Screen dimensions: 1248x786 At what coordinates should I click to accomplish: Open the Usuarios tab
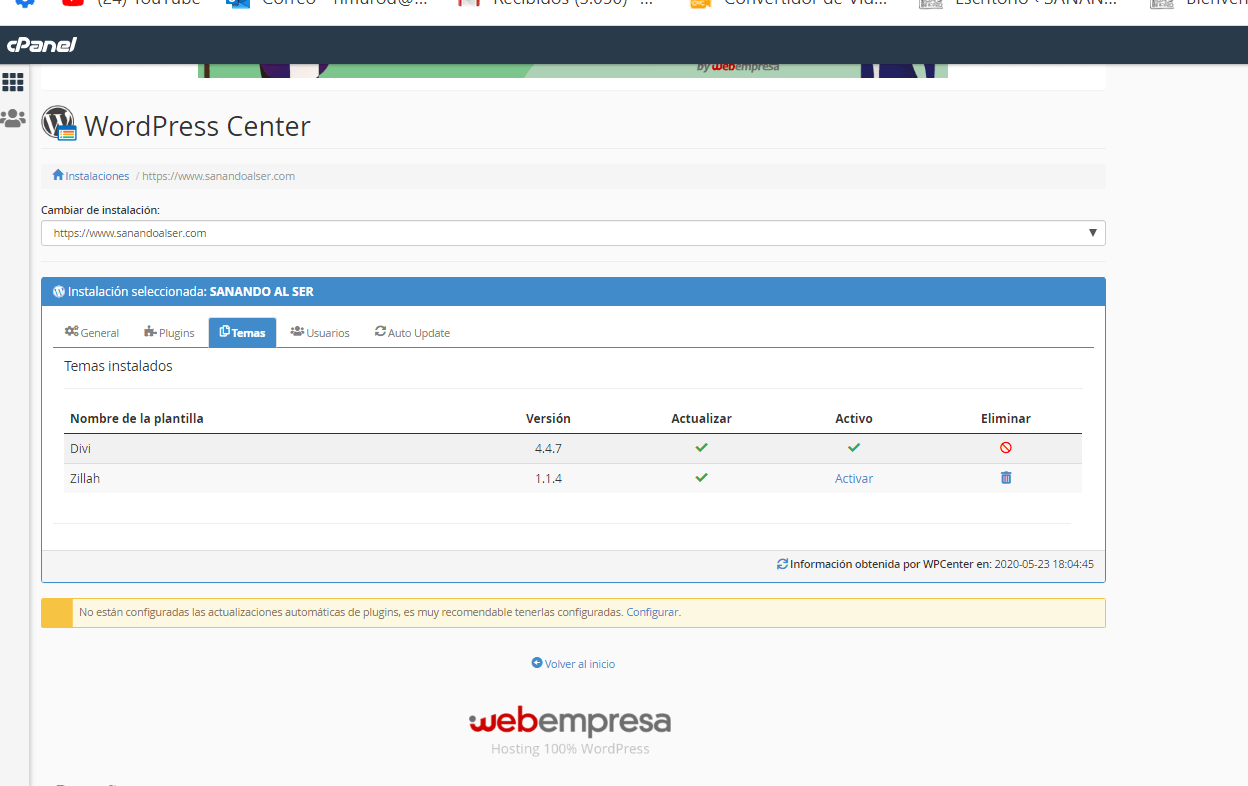[320, 333]
